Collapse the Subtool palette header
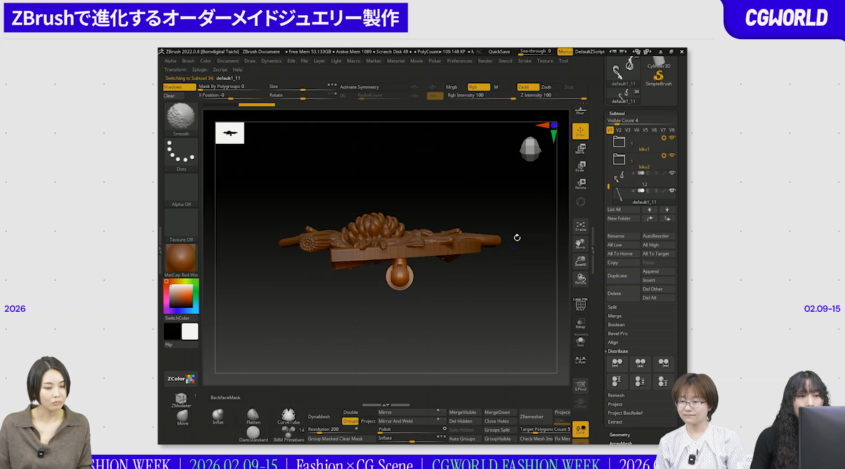 click(x=618, y=113)
